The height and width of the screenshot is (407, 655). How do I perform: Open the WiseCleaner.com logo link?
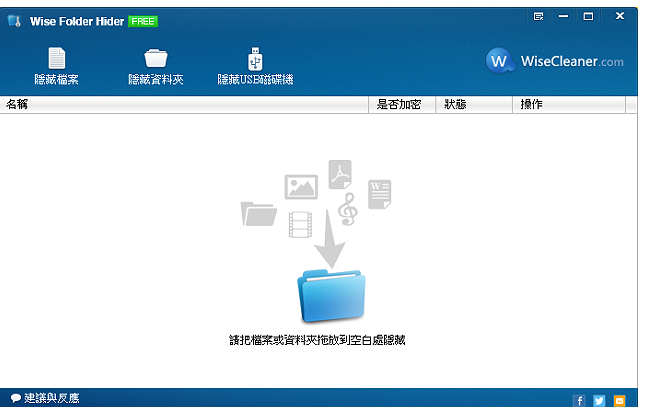pos(554,61)
